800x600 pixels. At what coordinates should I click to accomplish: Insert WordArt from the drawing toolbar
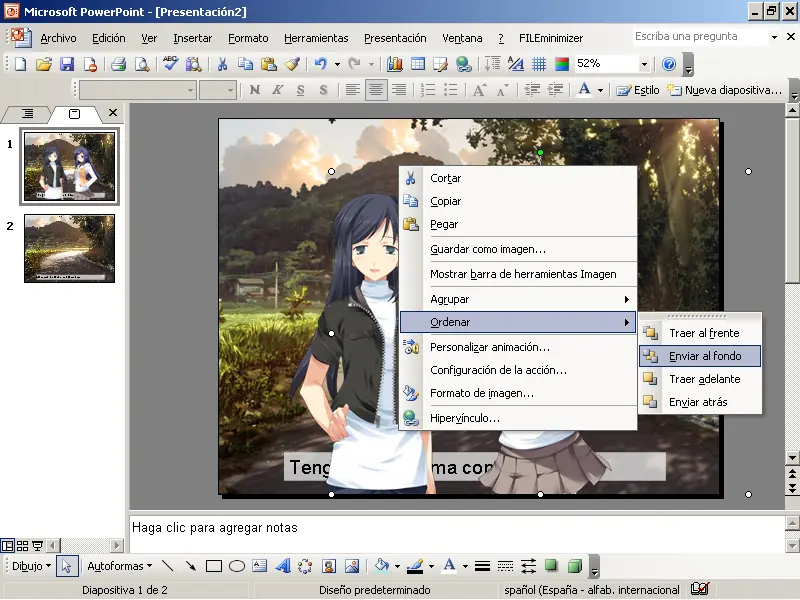pyautogui.click(x=283, y=566)
